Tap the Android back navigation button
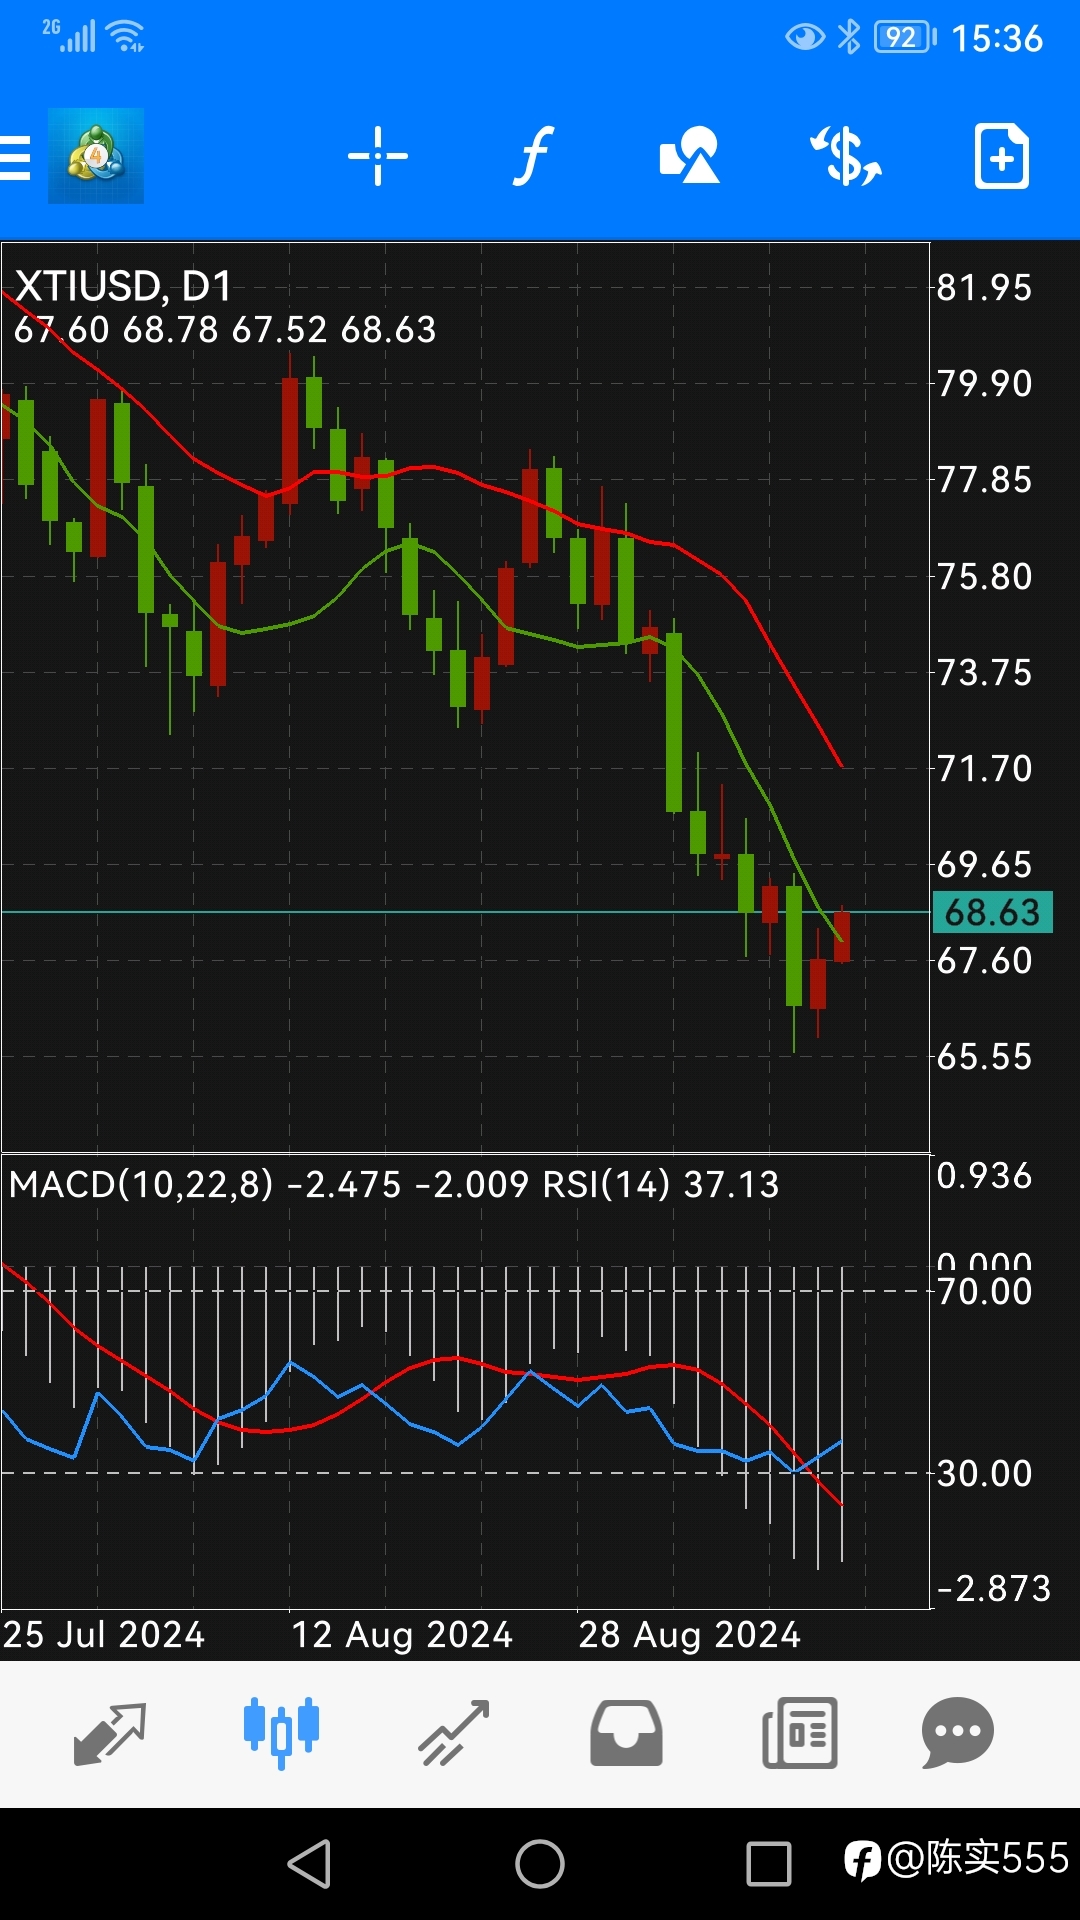The image size is (1080, 1920). (310, 1864)
